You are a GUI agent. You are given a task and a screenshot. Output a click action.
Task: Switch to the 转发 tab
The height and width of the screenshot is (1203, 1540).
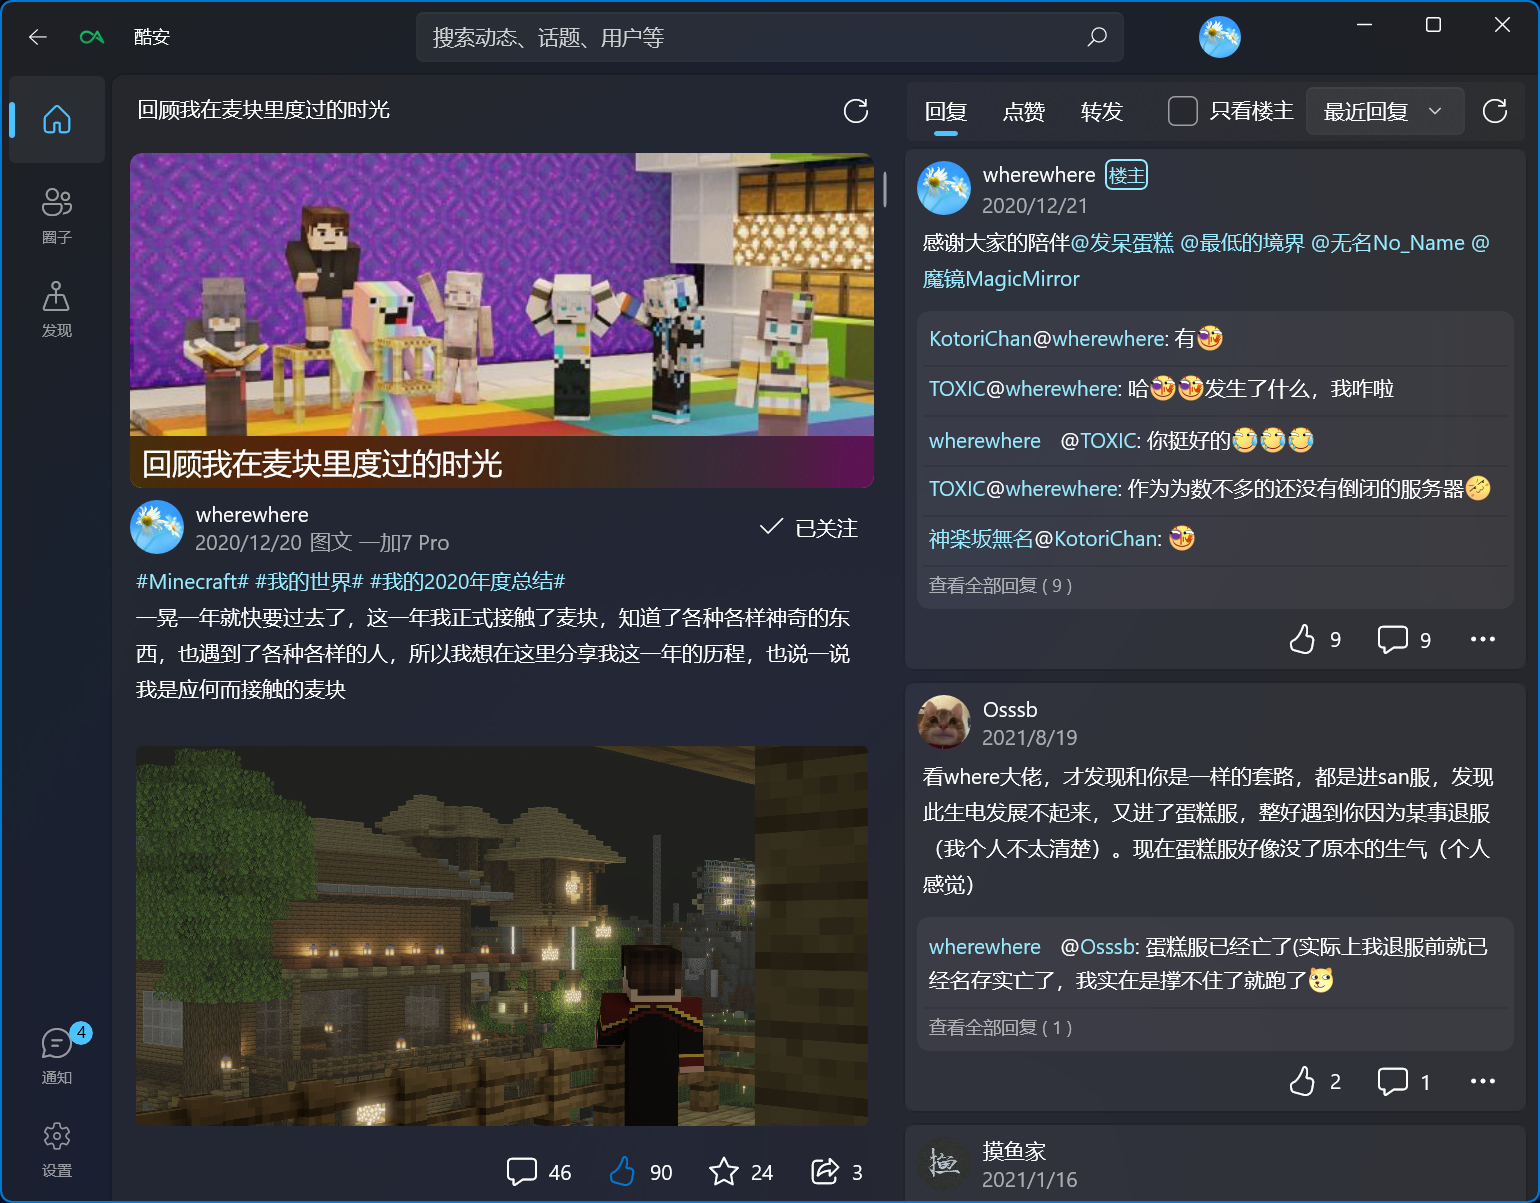click(x=1102, y=112)
